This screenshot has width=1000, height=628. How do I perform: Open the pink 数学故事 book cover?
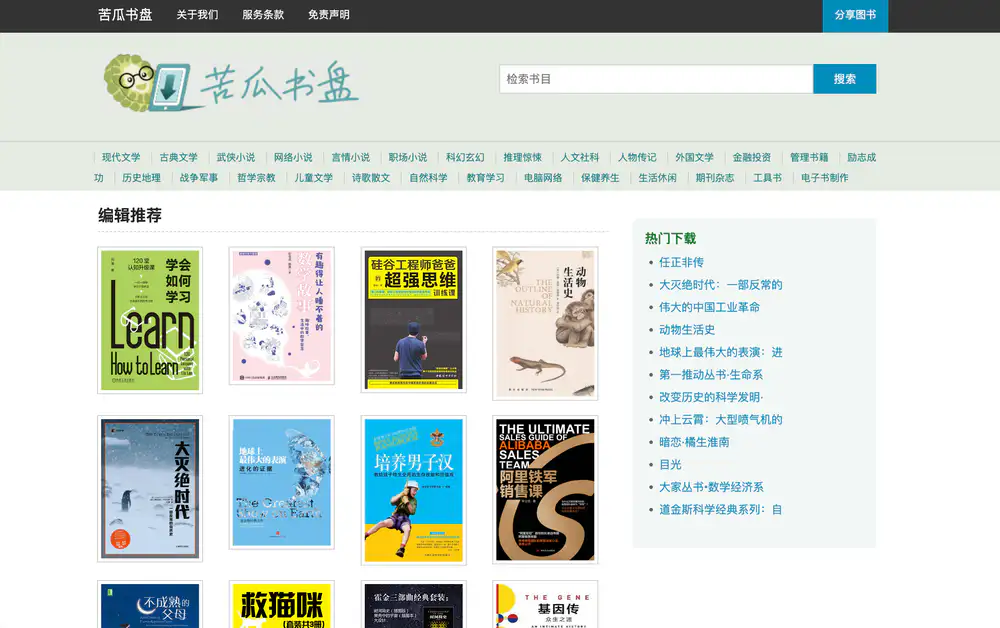point(282,316)
